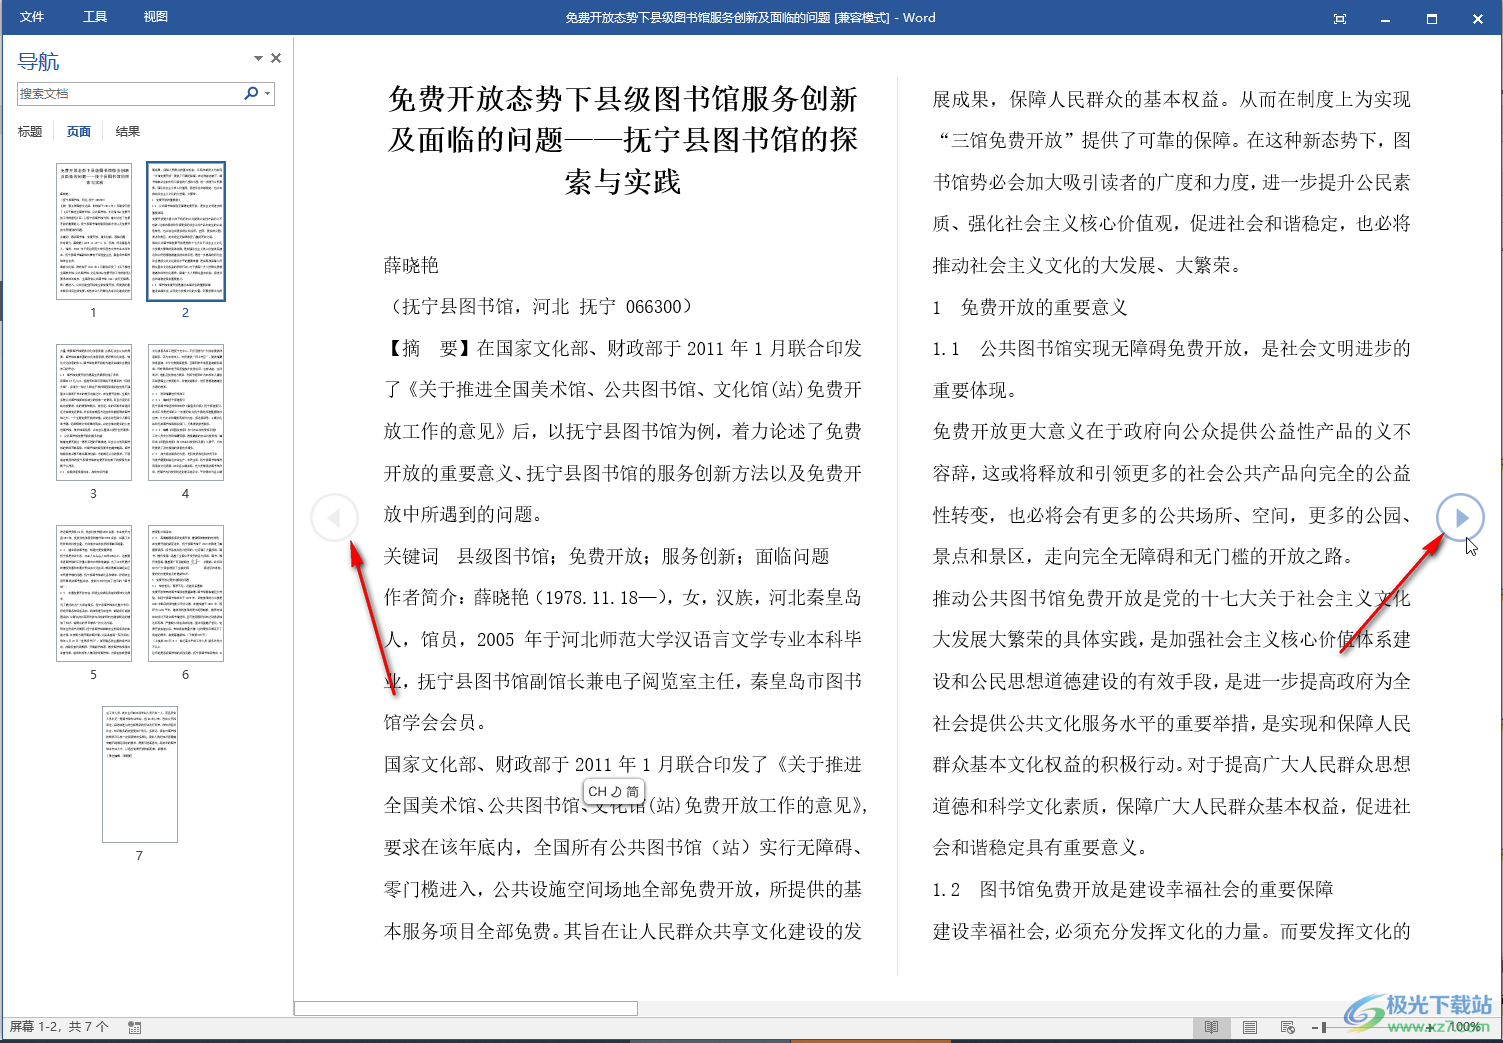
Task: Switch to the 页面 navigation tab
Action: 79,131
